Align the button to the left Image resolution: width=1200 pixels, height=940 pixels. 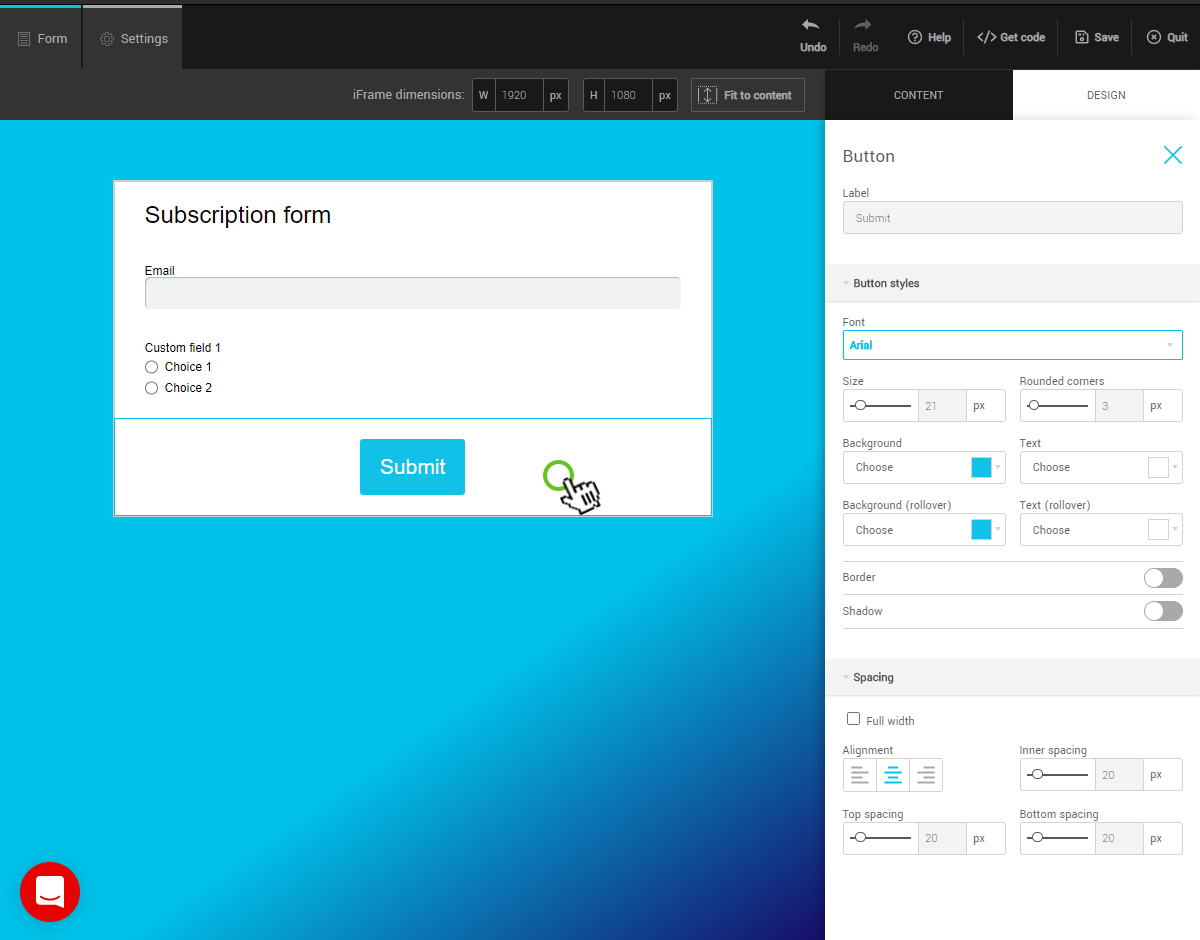(x=859, y=775)
